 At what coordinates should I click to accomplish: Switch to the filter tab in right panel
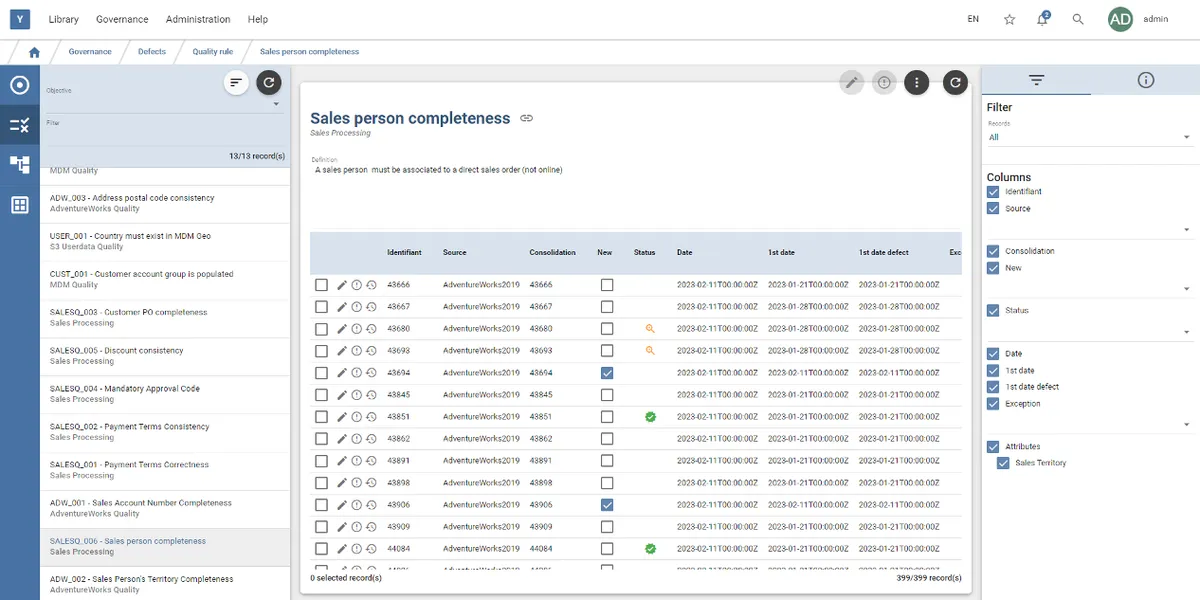1036,81
